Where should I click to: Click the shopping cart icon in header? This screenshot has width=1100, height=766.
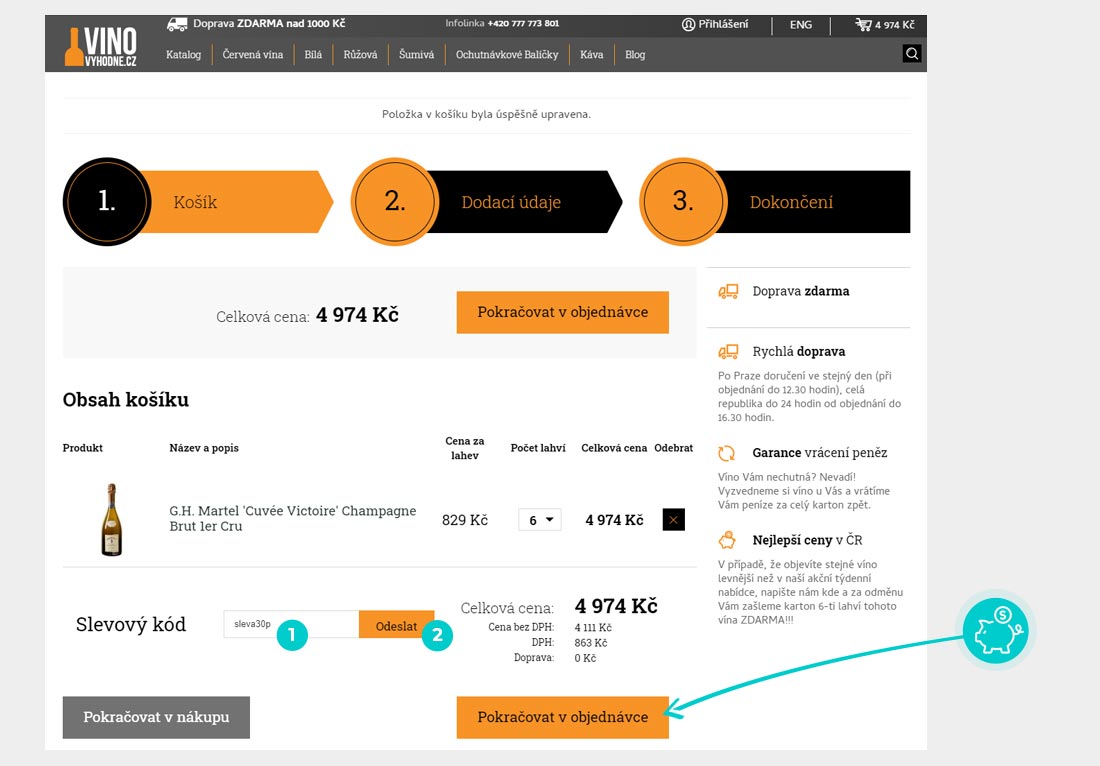(863, 25)
